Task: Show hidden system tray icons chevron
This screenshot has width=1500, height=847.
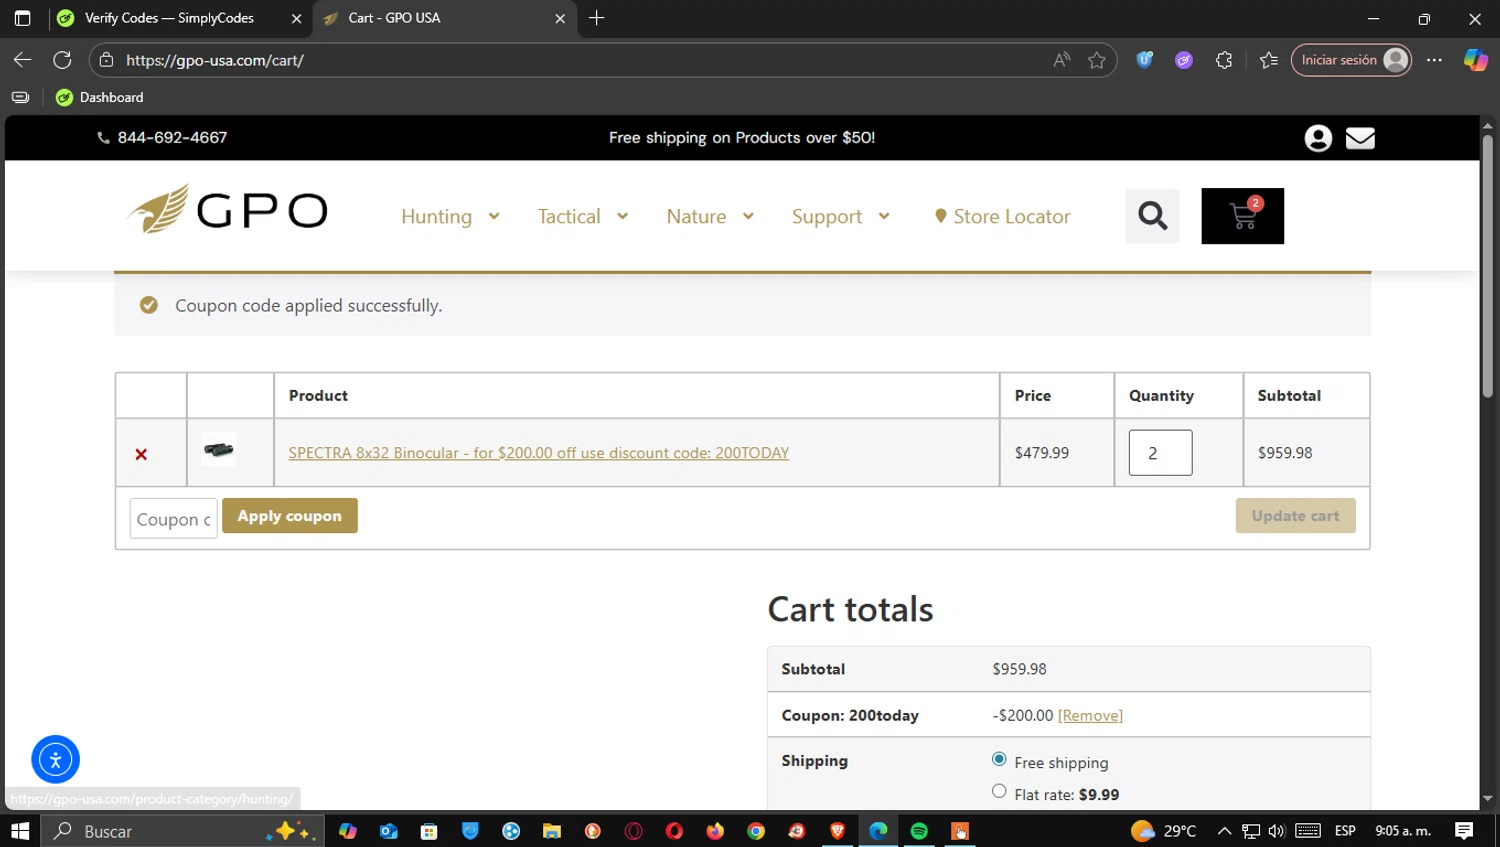Action: (1224, 831)
